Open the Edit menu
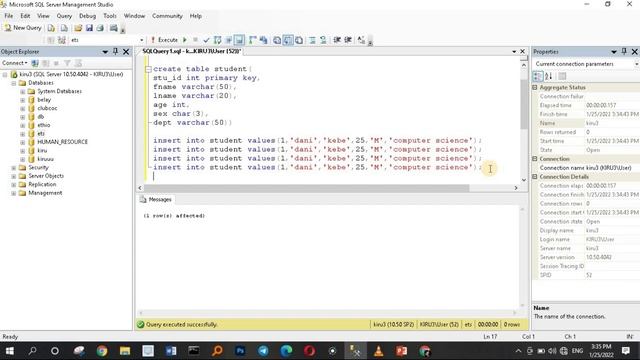 click(x=25, y=16)
